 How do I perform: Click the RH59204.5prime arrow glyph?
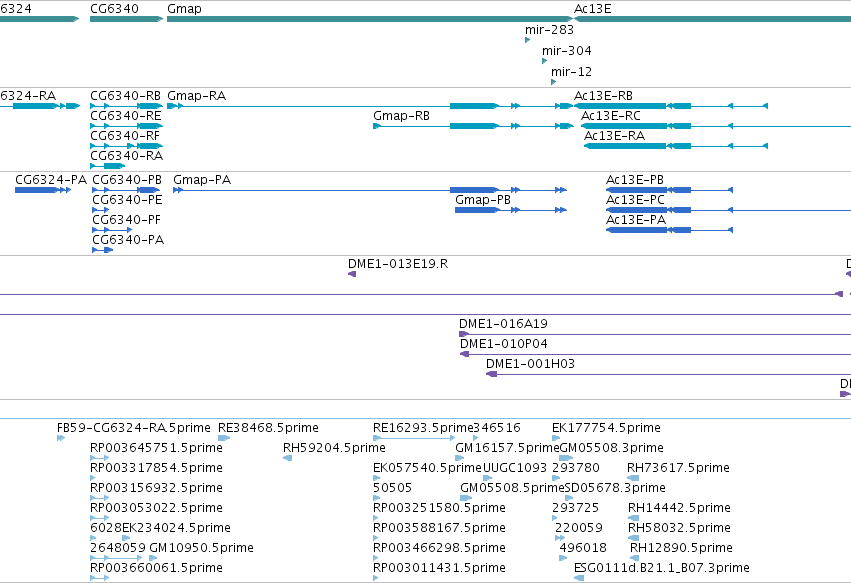point(288,458)
